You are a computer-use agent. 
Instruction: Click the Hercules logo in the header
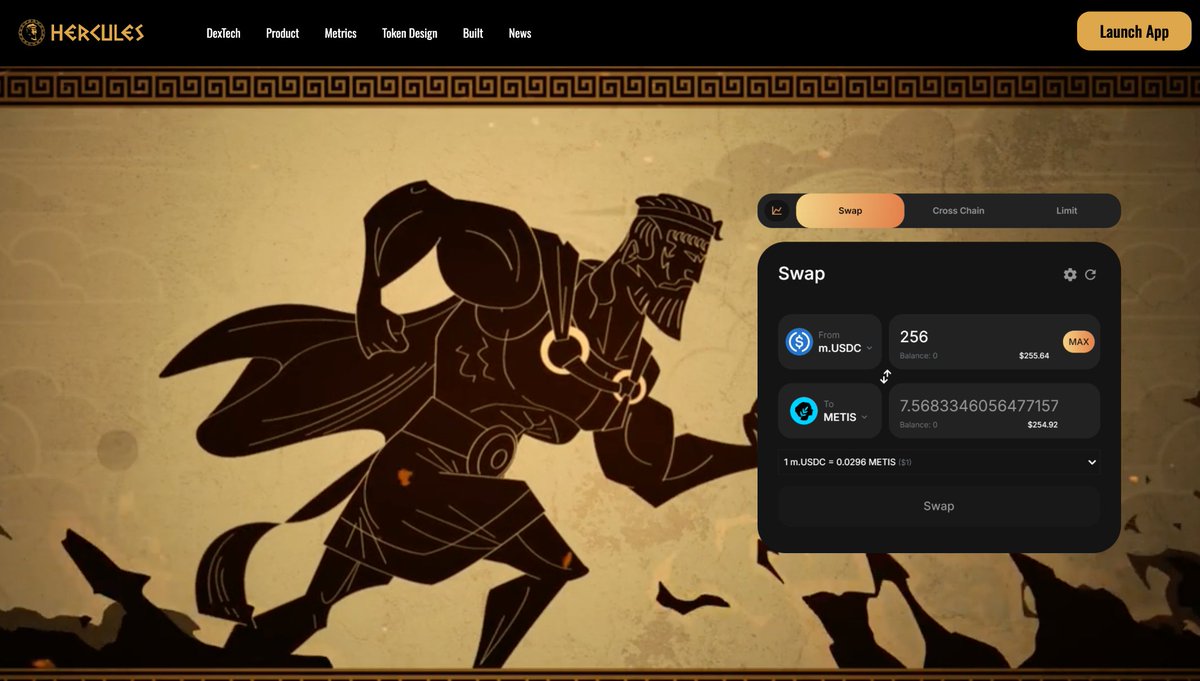81,32
